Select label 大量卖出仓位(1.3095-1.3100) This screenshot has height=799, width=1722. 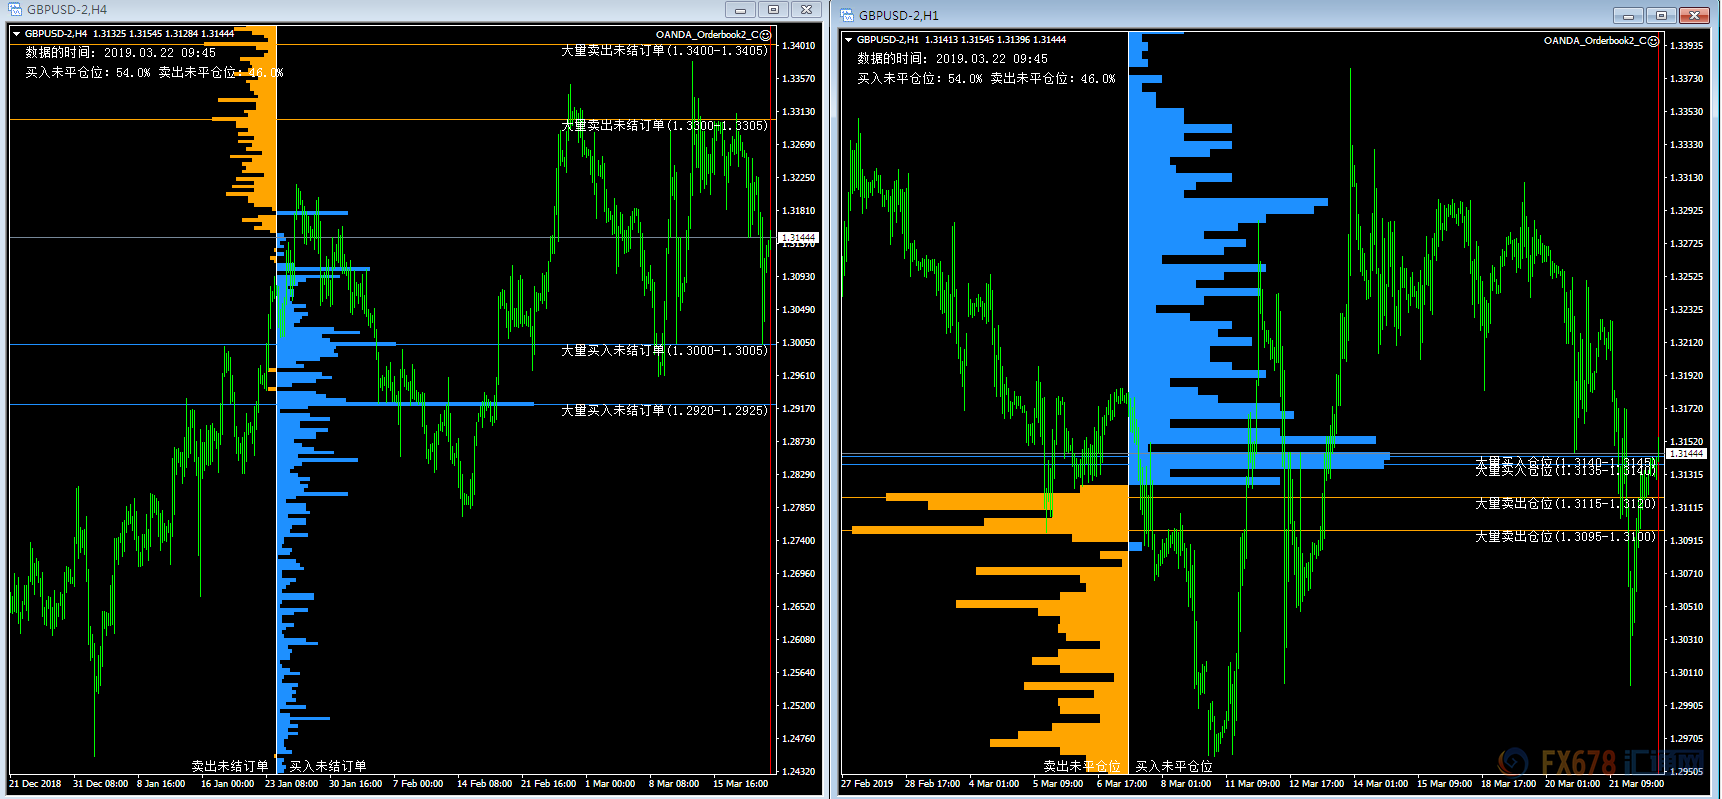click(x=1565, y=536)
